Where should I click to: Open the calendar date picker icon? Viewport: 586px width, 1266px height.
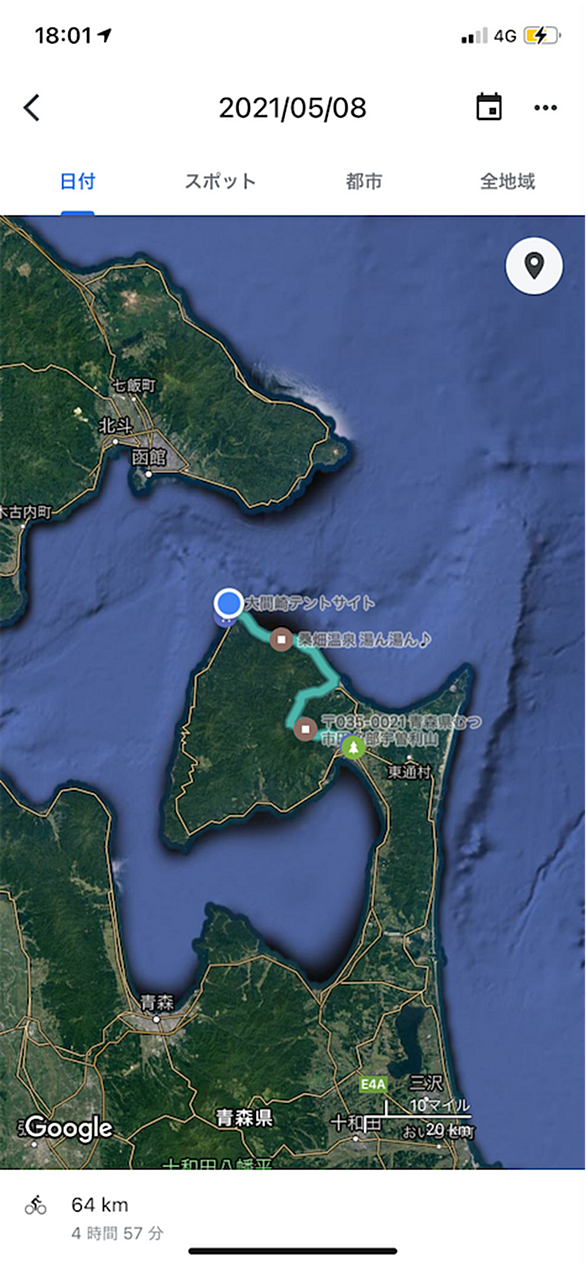click(x=489, y=108)
